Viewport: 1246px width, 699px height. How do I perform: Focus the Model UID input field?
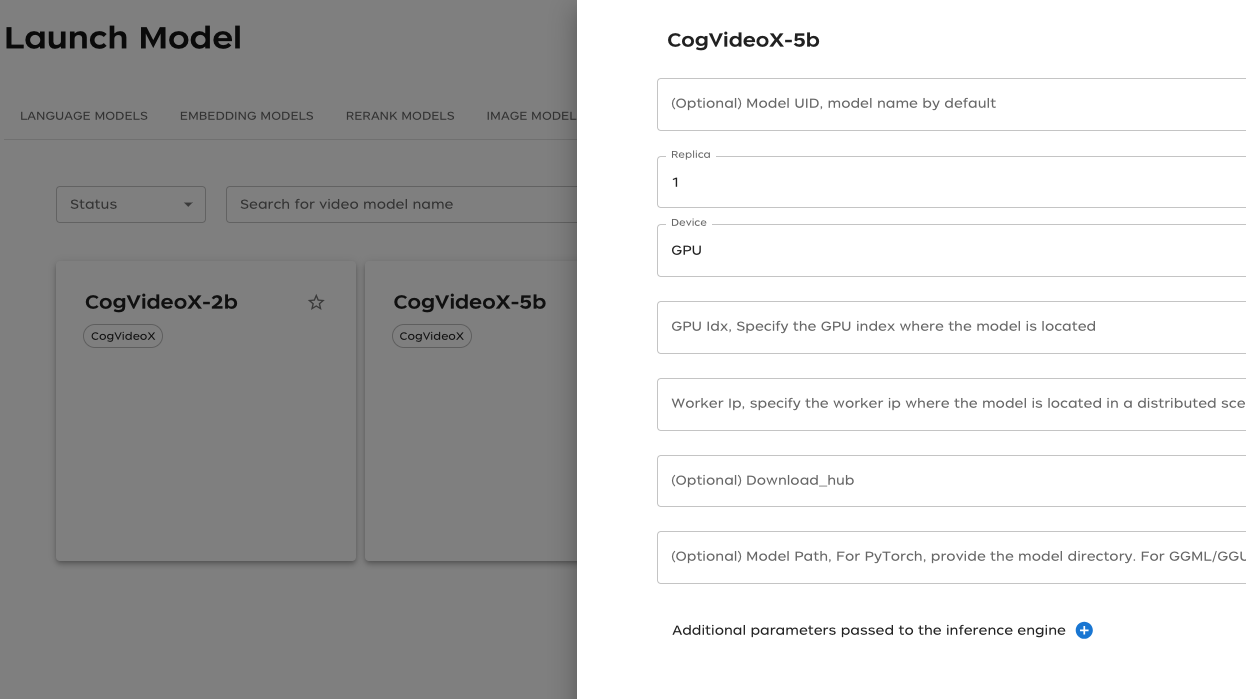click(951, 104)
